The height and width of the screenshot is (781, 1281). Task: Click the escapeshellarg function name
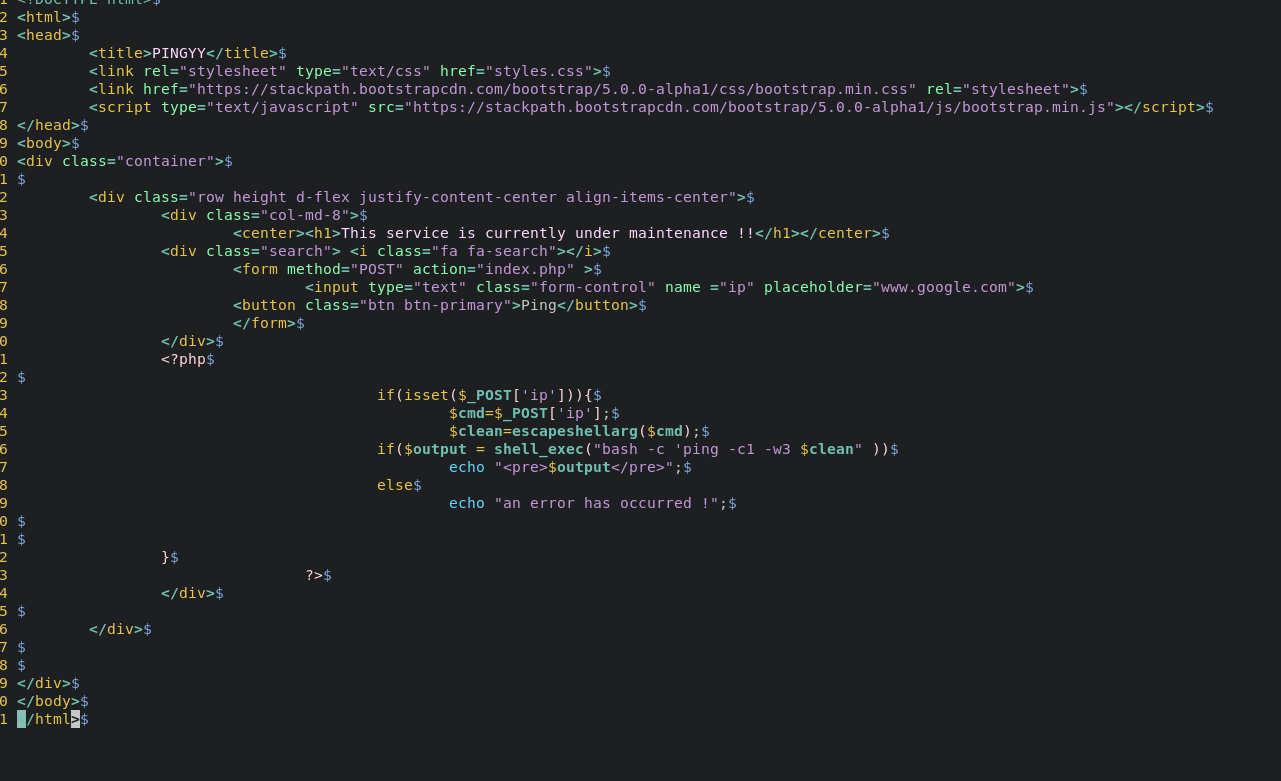pyautogui.click(x=575, y=431)
